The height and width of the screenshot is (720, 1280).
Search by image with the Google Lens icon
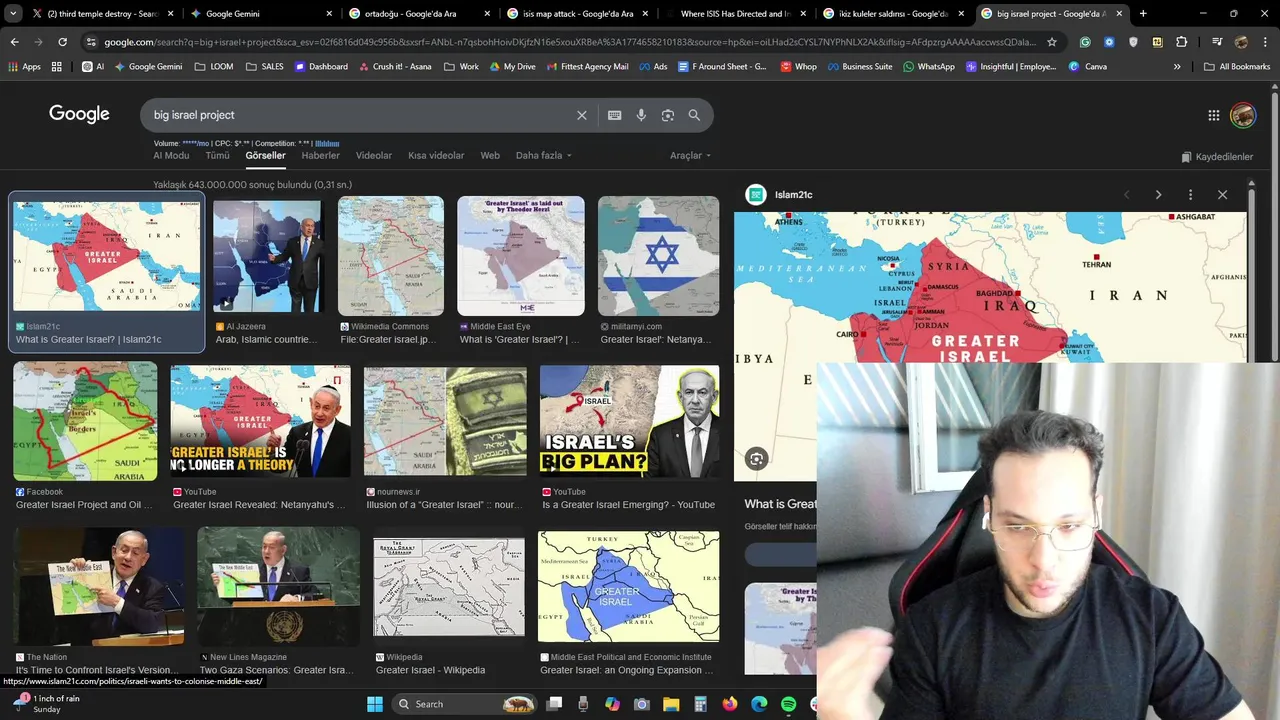(668, 115)
